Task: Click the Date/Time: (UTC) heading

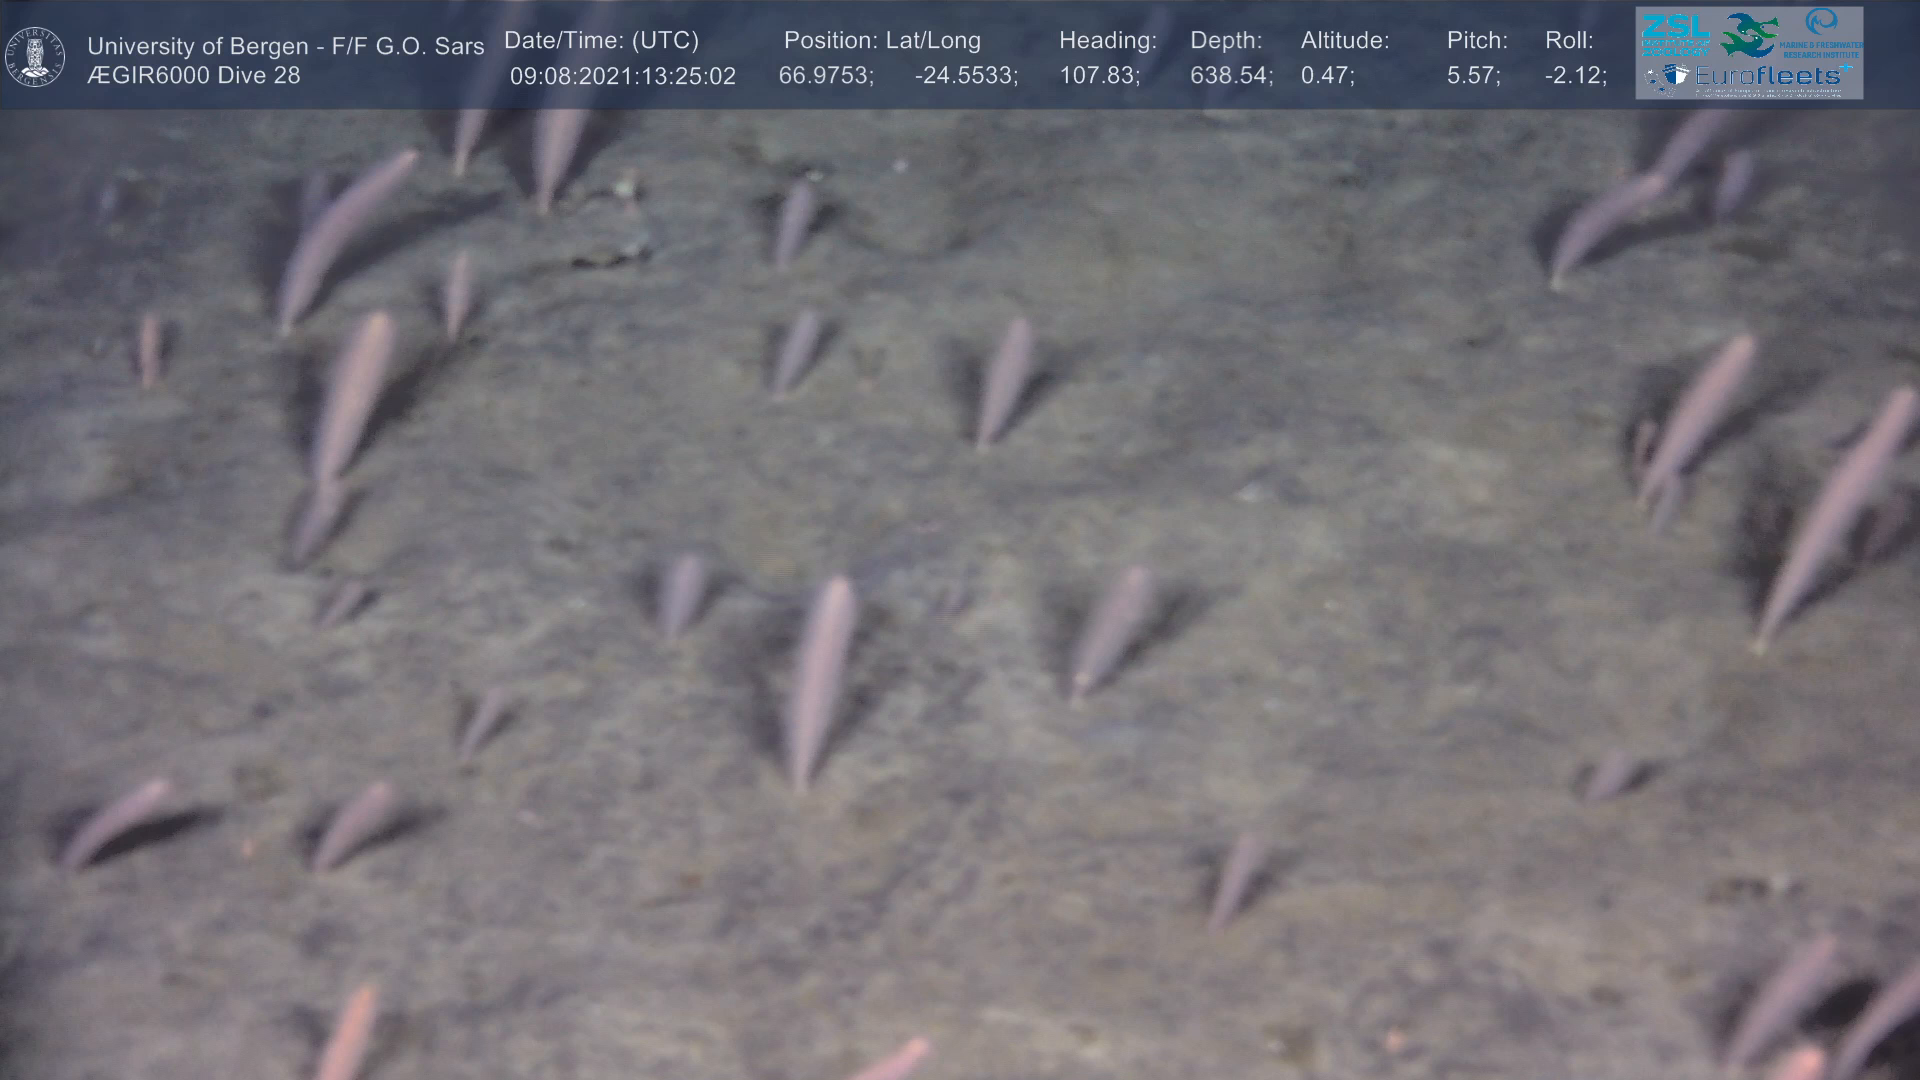Action: coord(601,41)
